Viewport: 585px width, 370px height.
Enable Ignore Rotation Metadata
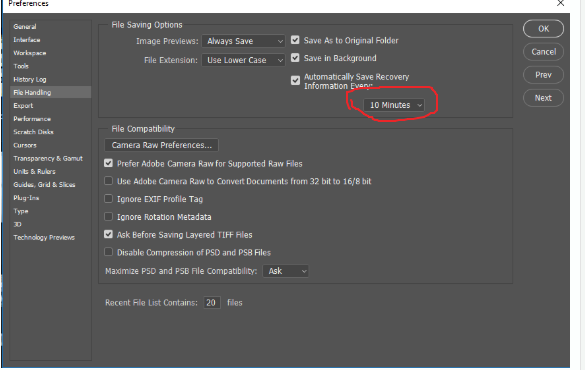click(x=108, y=216)
